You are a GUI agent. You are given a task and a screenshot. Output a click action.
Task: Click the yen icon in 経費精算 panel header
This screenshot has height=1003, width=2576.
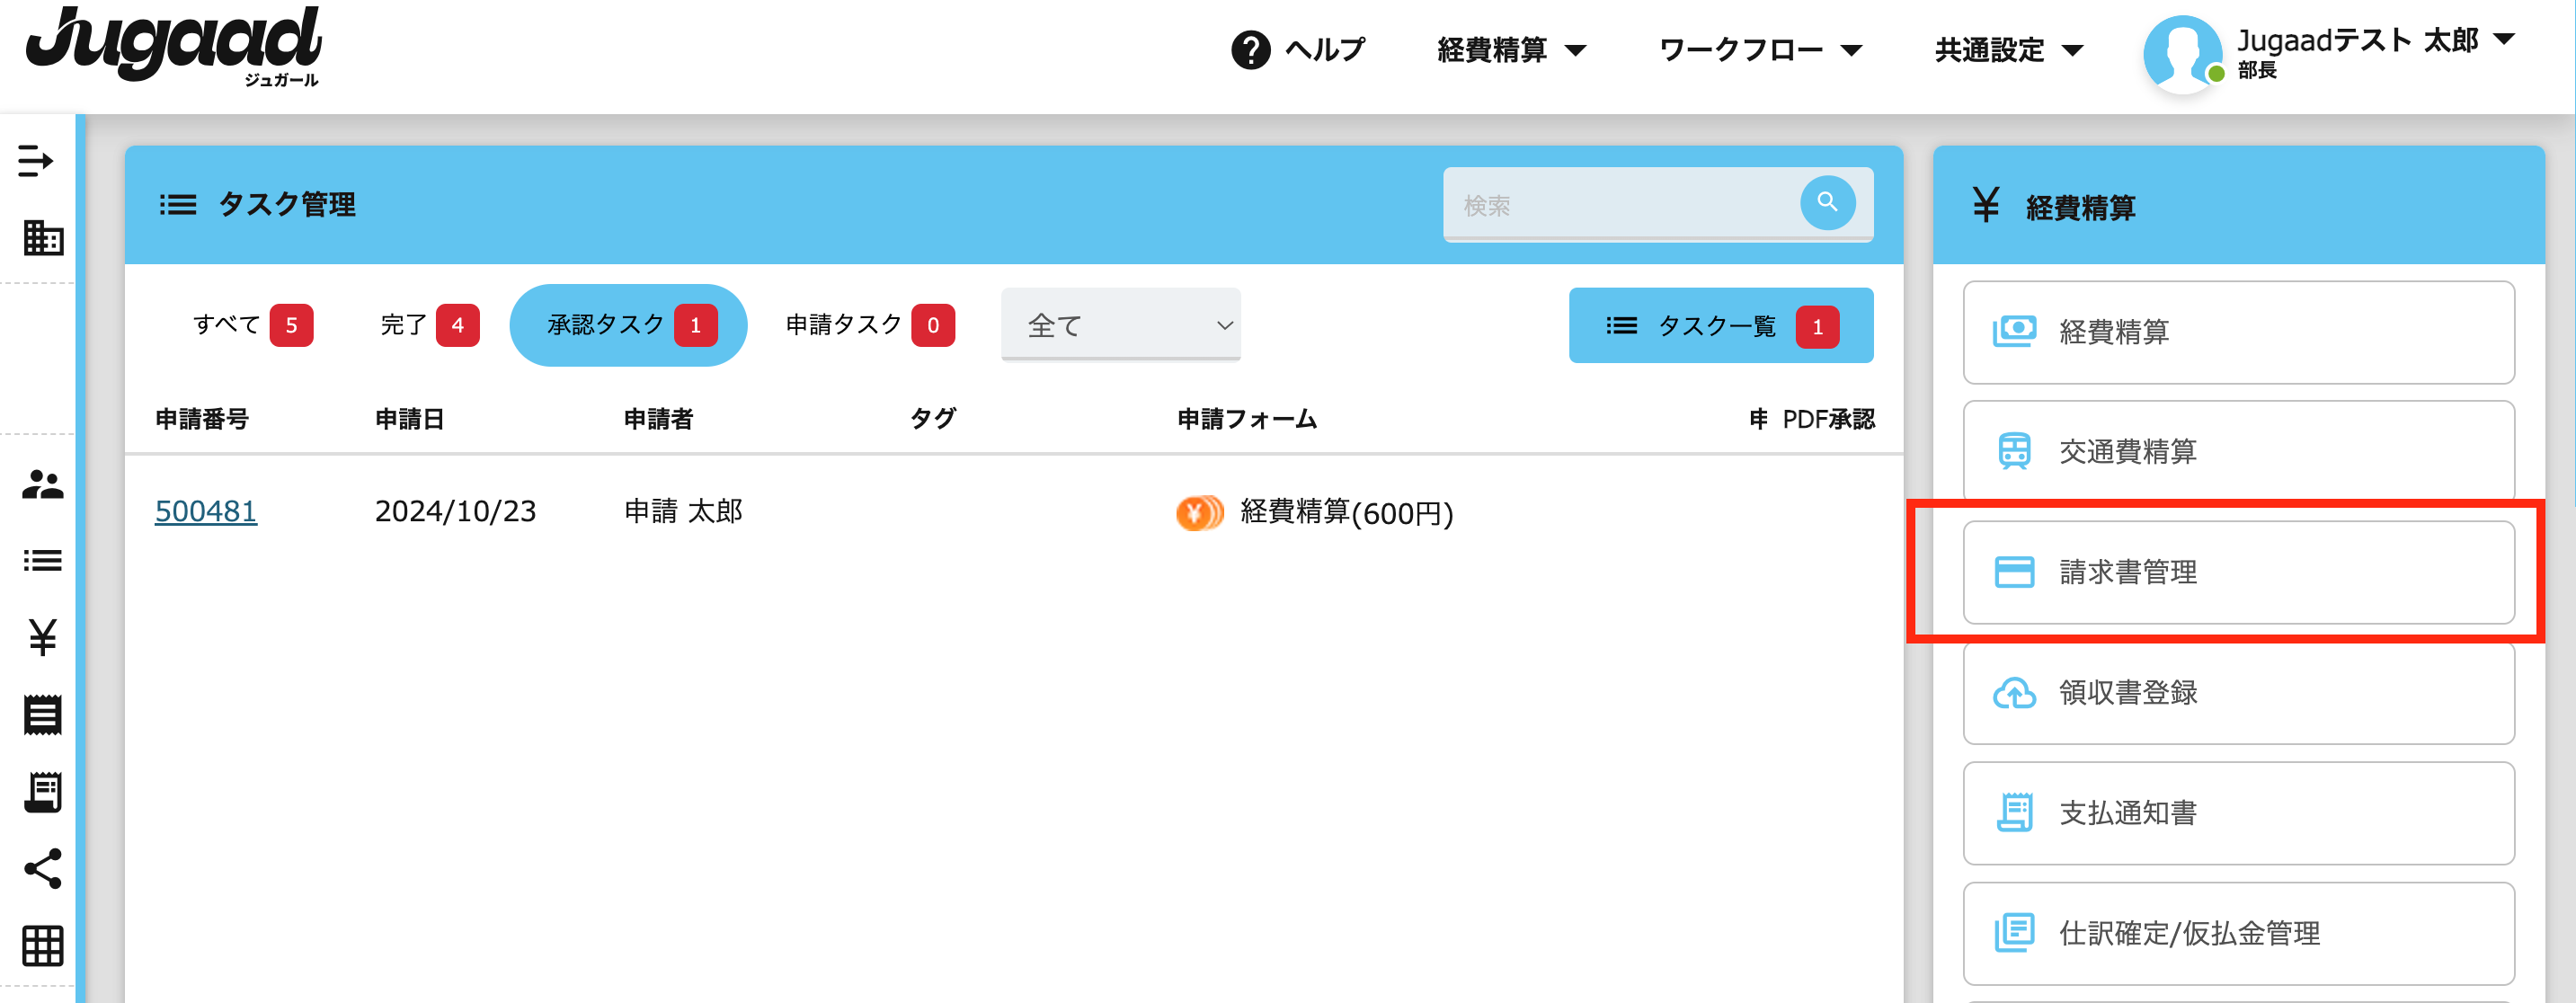(1986, 205)
